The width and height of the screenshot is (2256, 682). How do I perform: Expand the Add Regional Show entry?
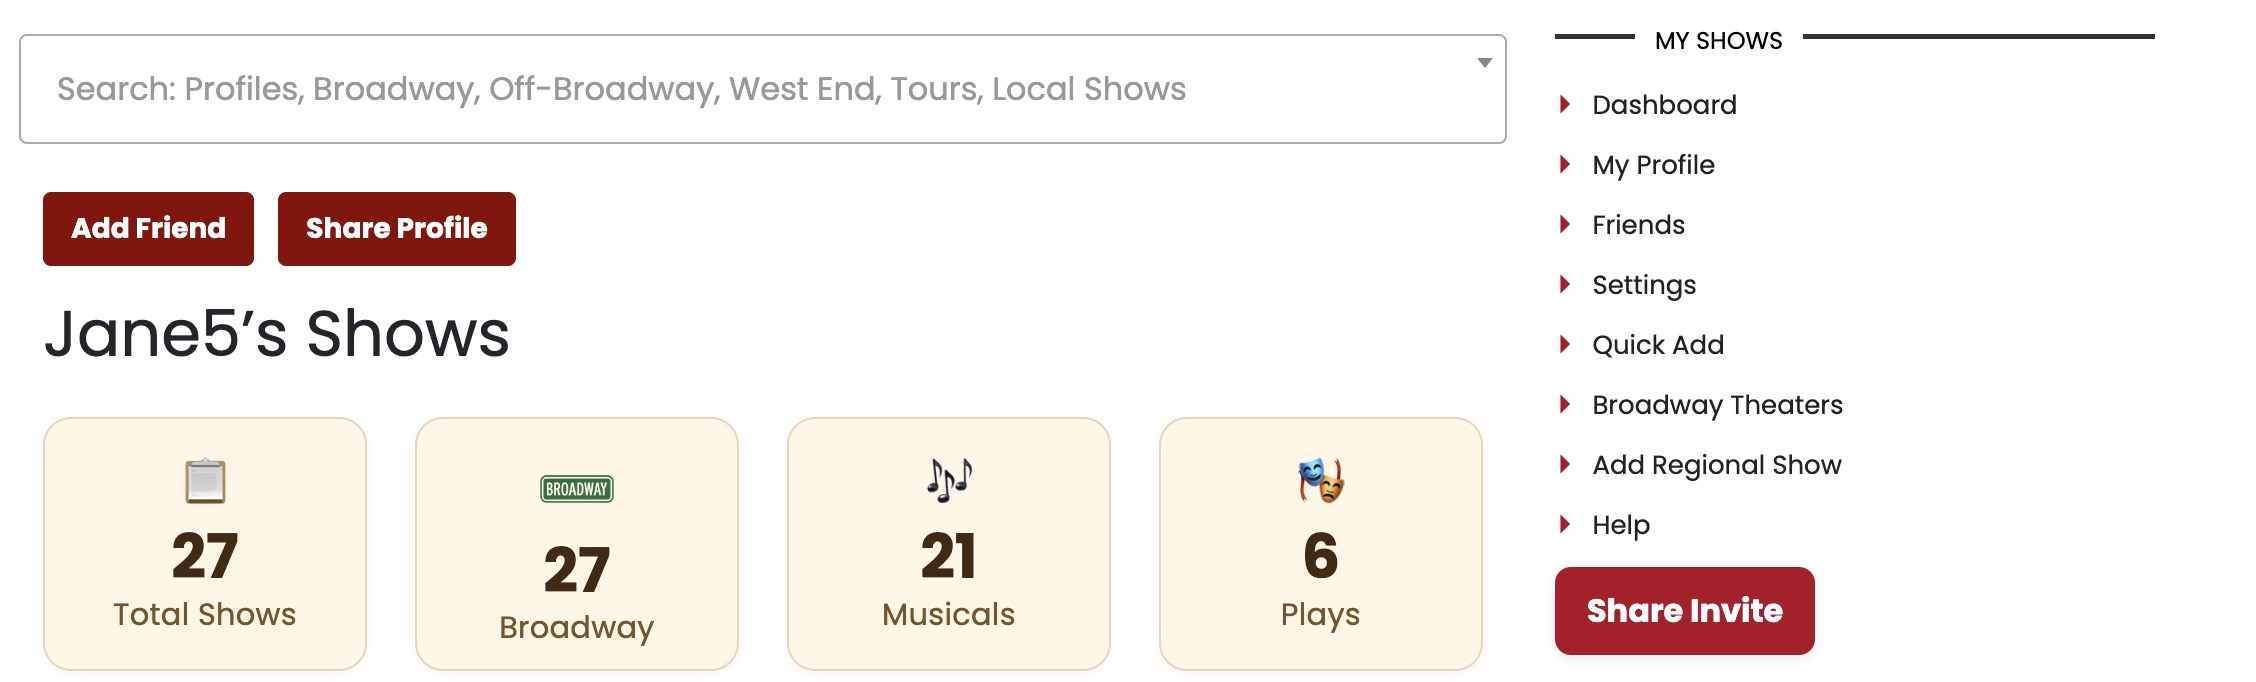click(1716, 464)
